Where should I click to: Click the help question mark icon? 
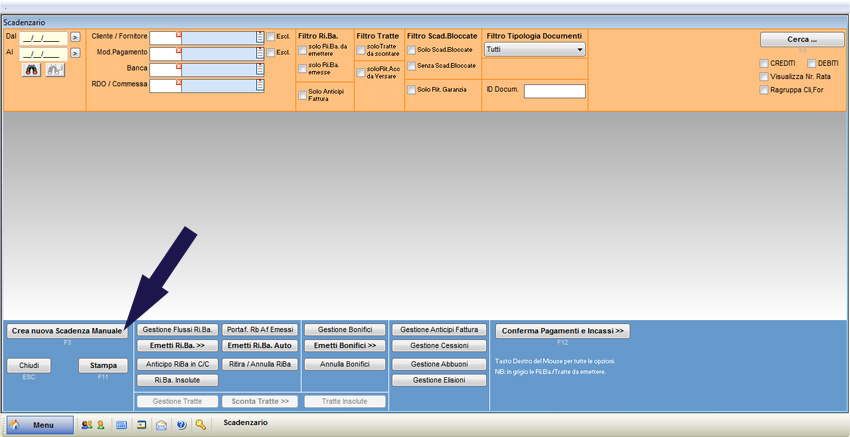(x=181, y=425)
